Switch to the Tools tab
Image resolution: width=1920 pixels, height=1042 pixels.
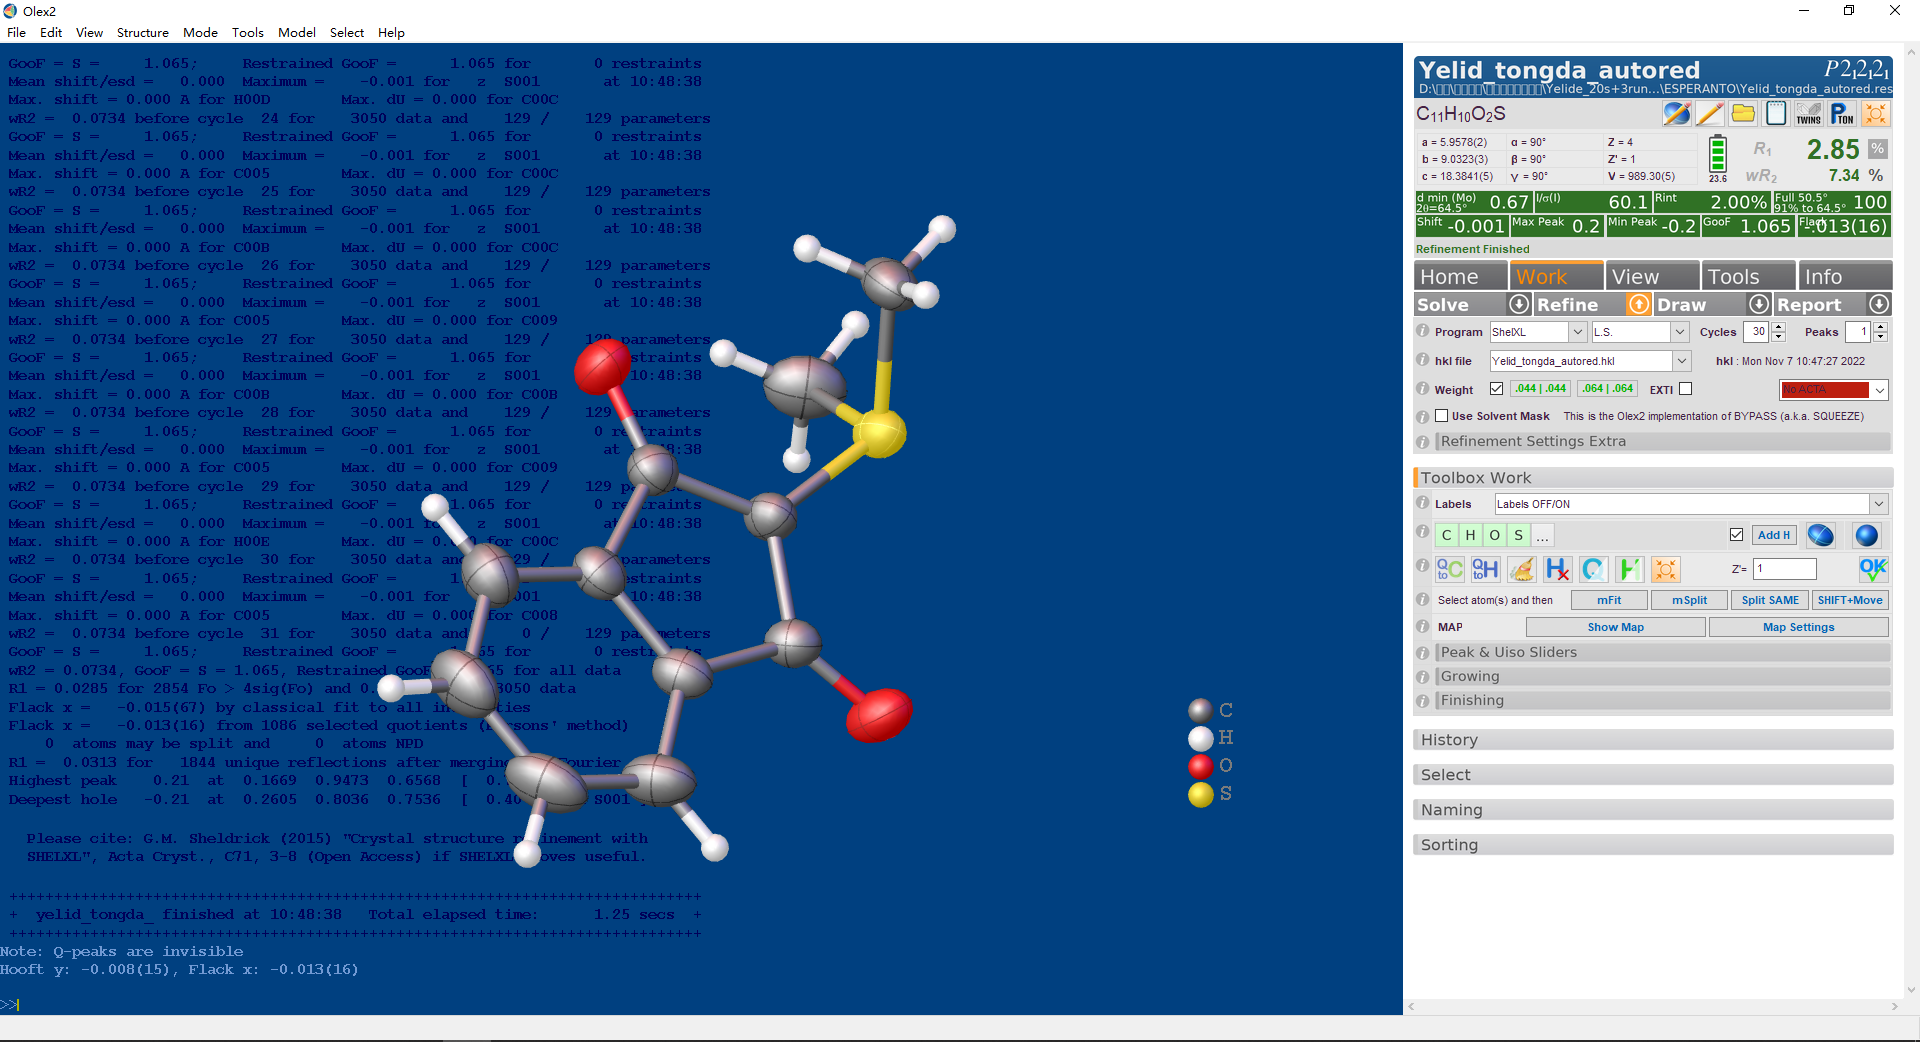coord(1748,276)
